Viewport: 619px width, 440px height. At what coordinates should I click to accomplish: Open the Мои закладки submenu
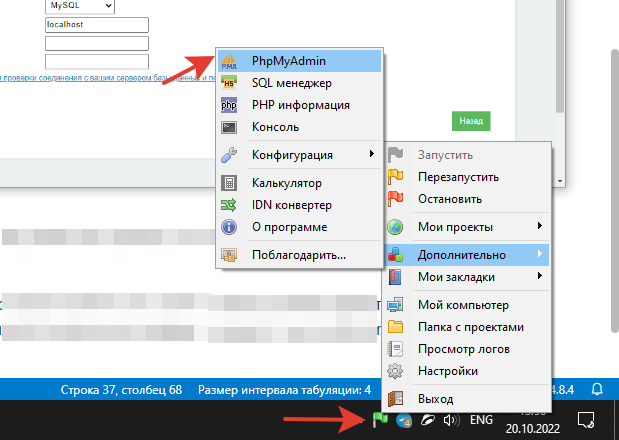(467, 277)
